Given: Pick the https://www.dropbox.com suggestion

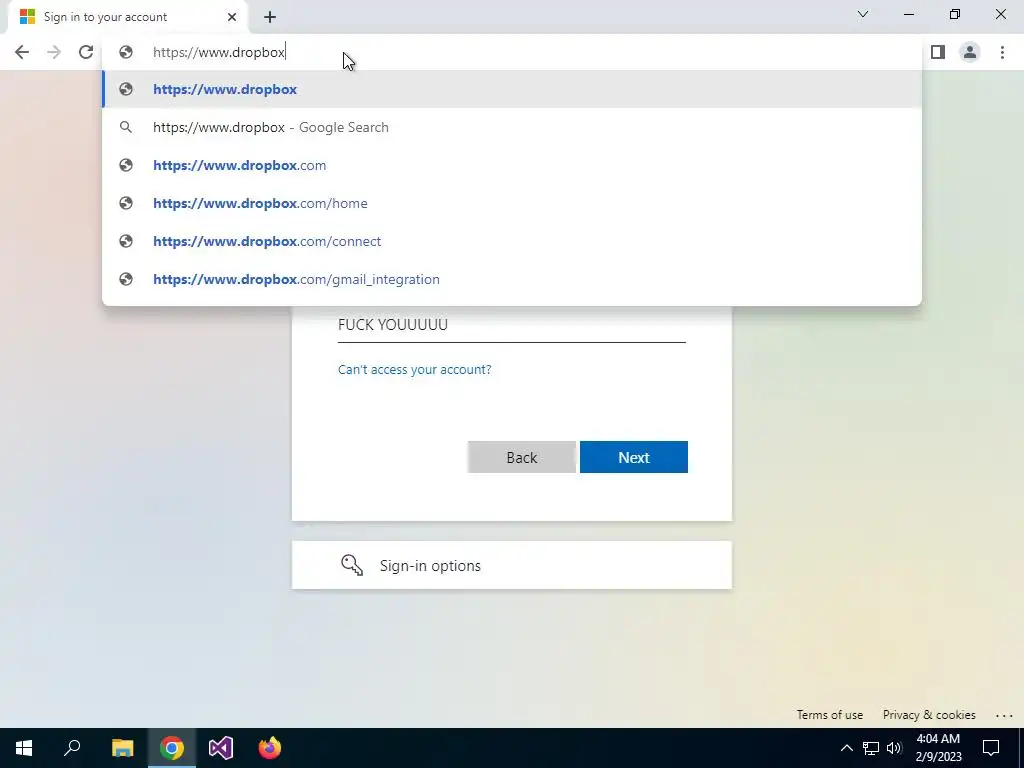Looking at the screenshot, I should [x=512, y=165].
